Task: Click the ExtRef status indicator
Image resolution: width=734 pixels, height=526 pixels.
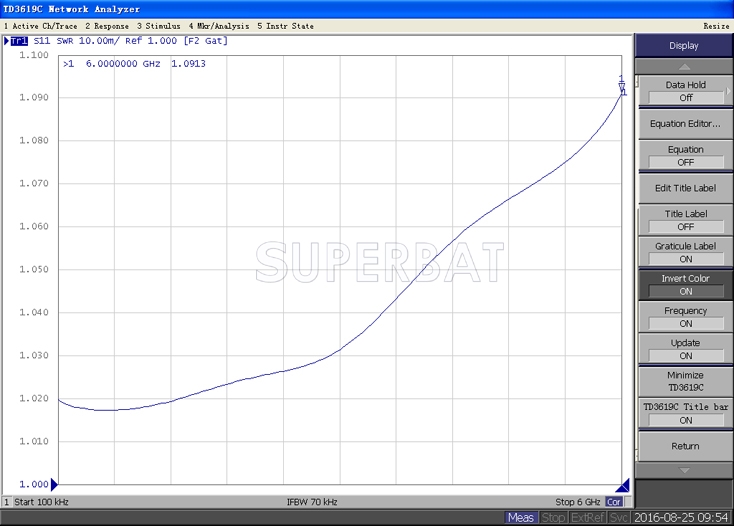Action: (x=587, y=517)
